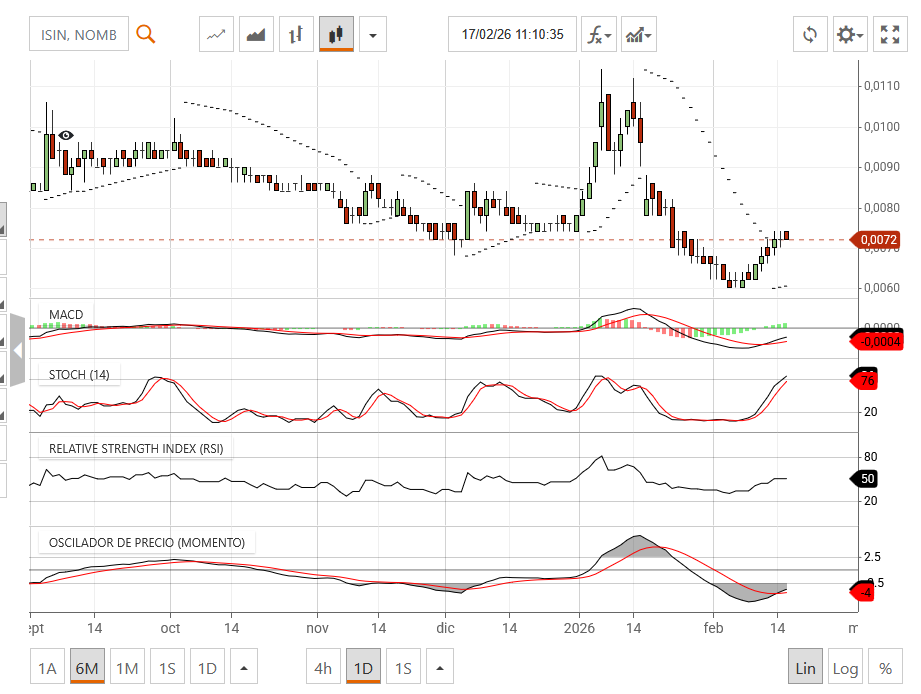
Task: Select the 6M time range
Action: (x=87, y=668)
